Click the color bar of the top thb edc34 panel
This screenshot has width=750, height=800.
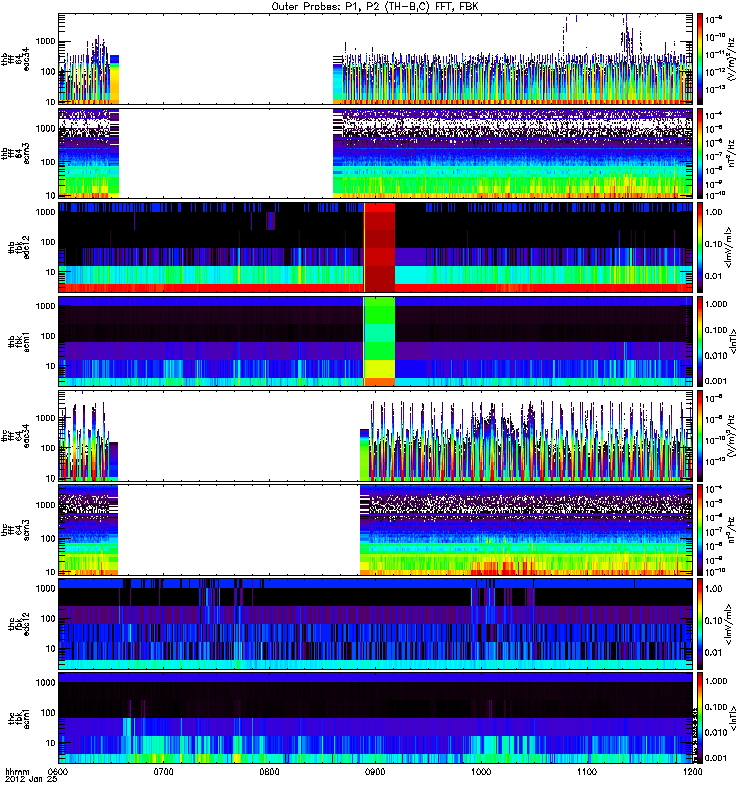click(700, 59)
